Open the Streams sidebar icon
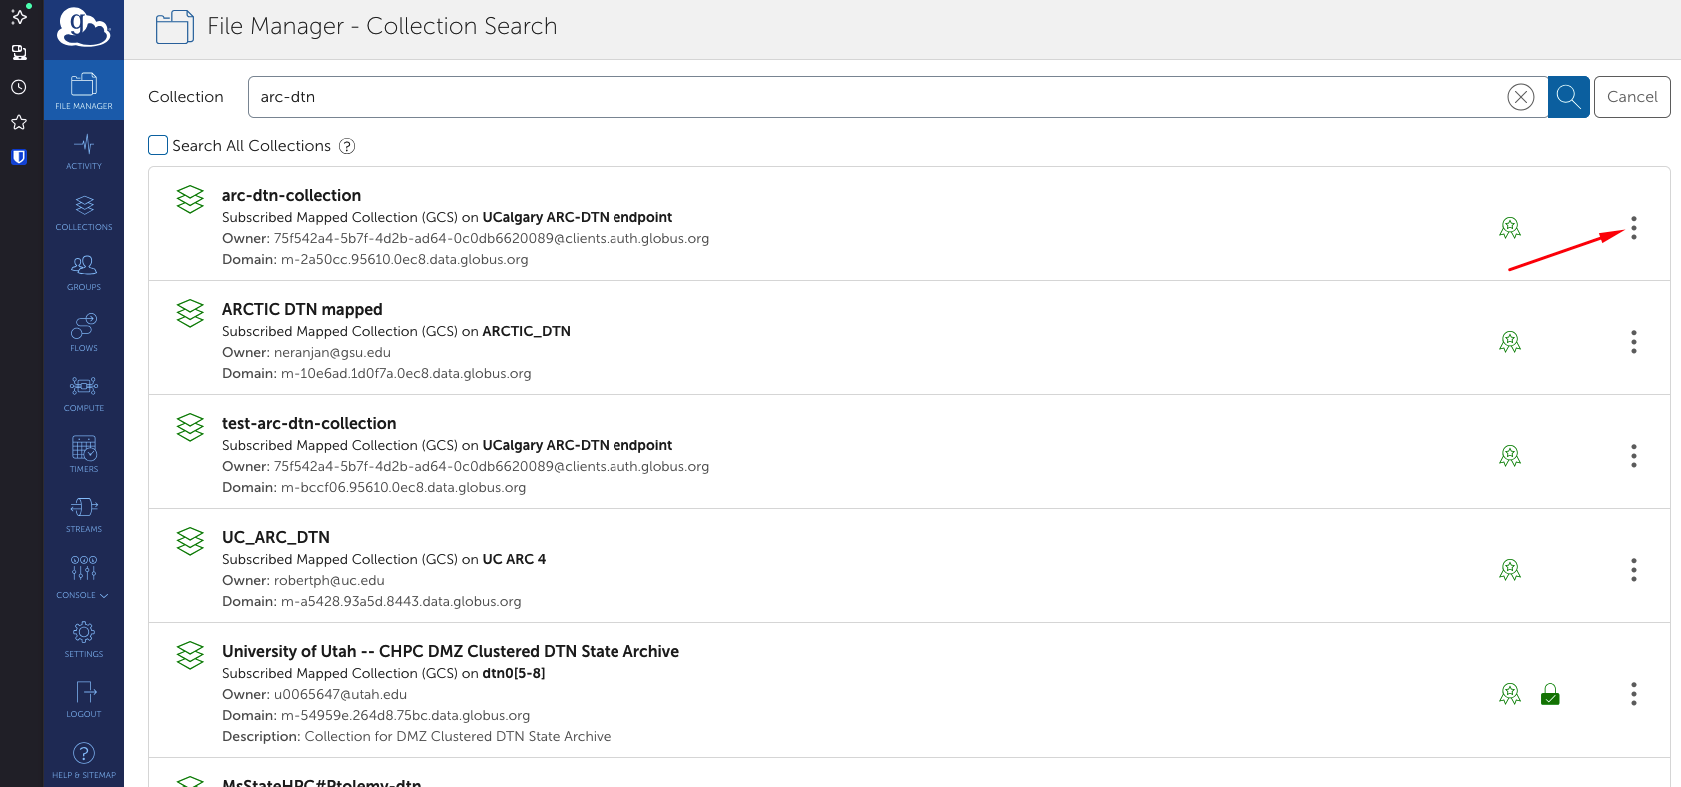Image resolution: width=1681 pixels, height=787 pixels. 84,514
